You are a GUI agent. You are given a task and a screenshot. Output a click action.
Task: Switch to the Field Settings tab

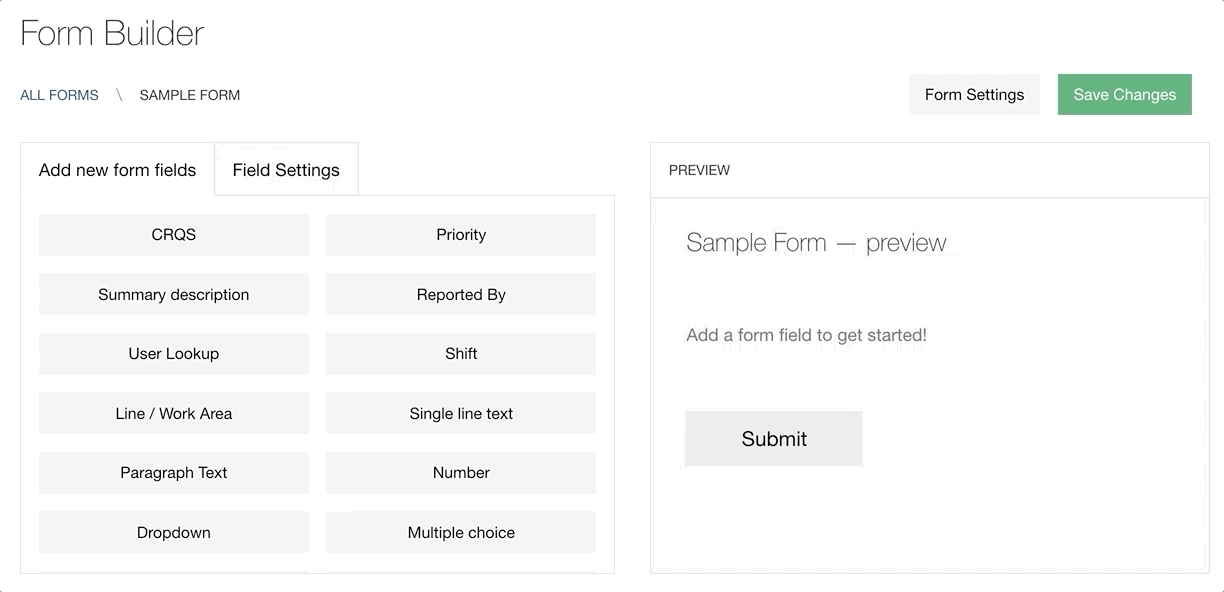point(286,170)
